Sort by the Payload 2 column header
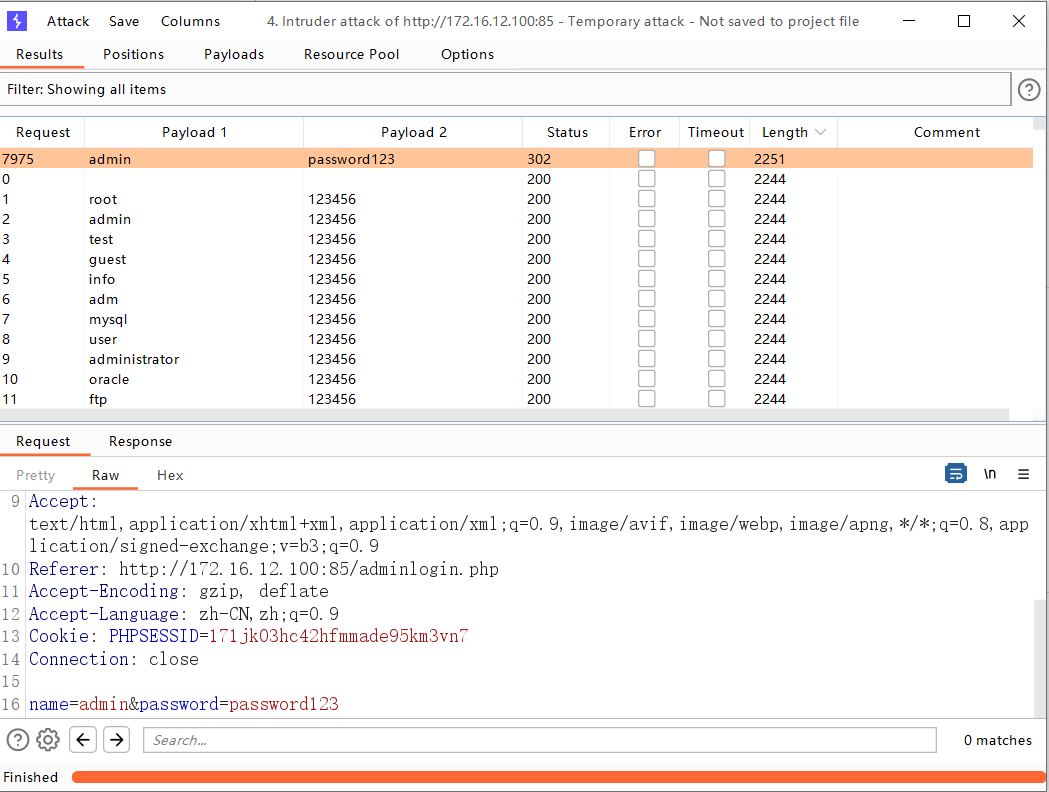The image size is (1049, 792). tap(413, 132)
